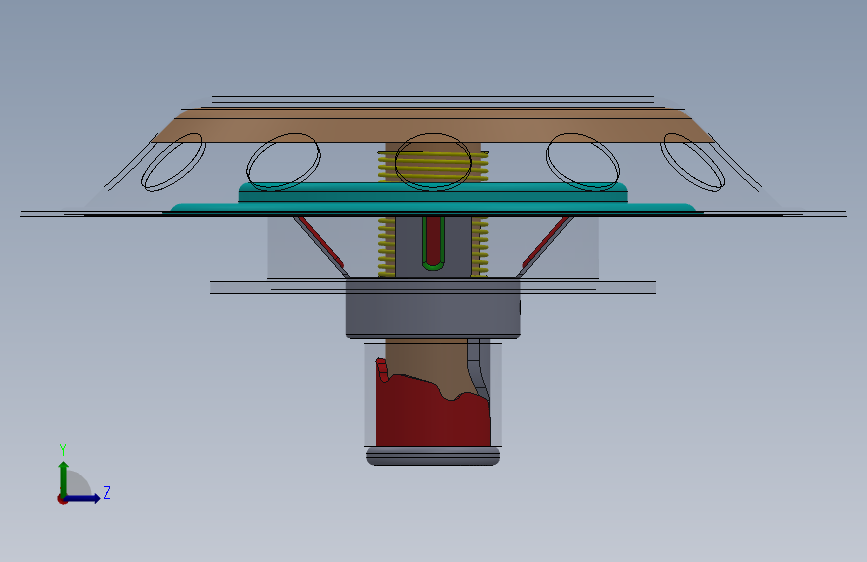Select the yellow threaded spring below the teal plate
Viewport: 867px width, 562px height.
pos(387,247)
